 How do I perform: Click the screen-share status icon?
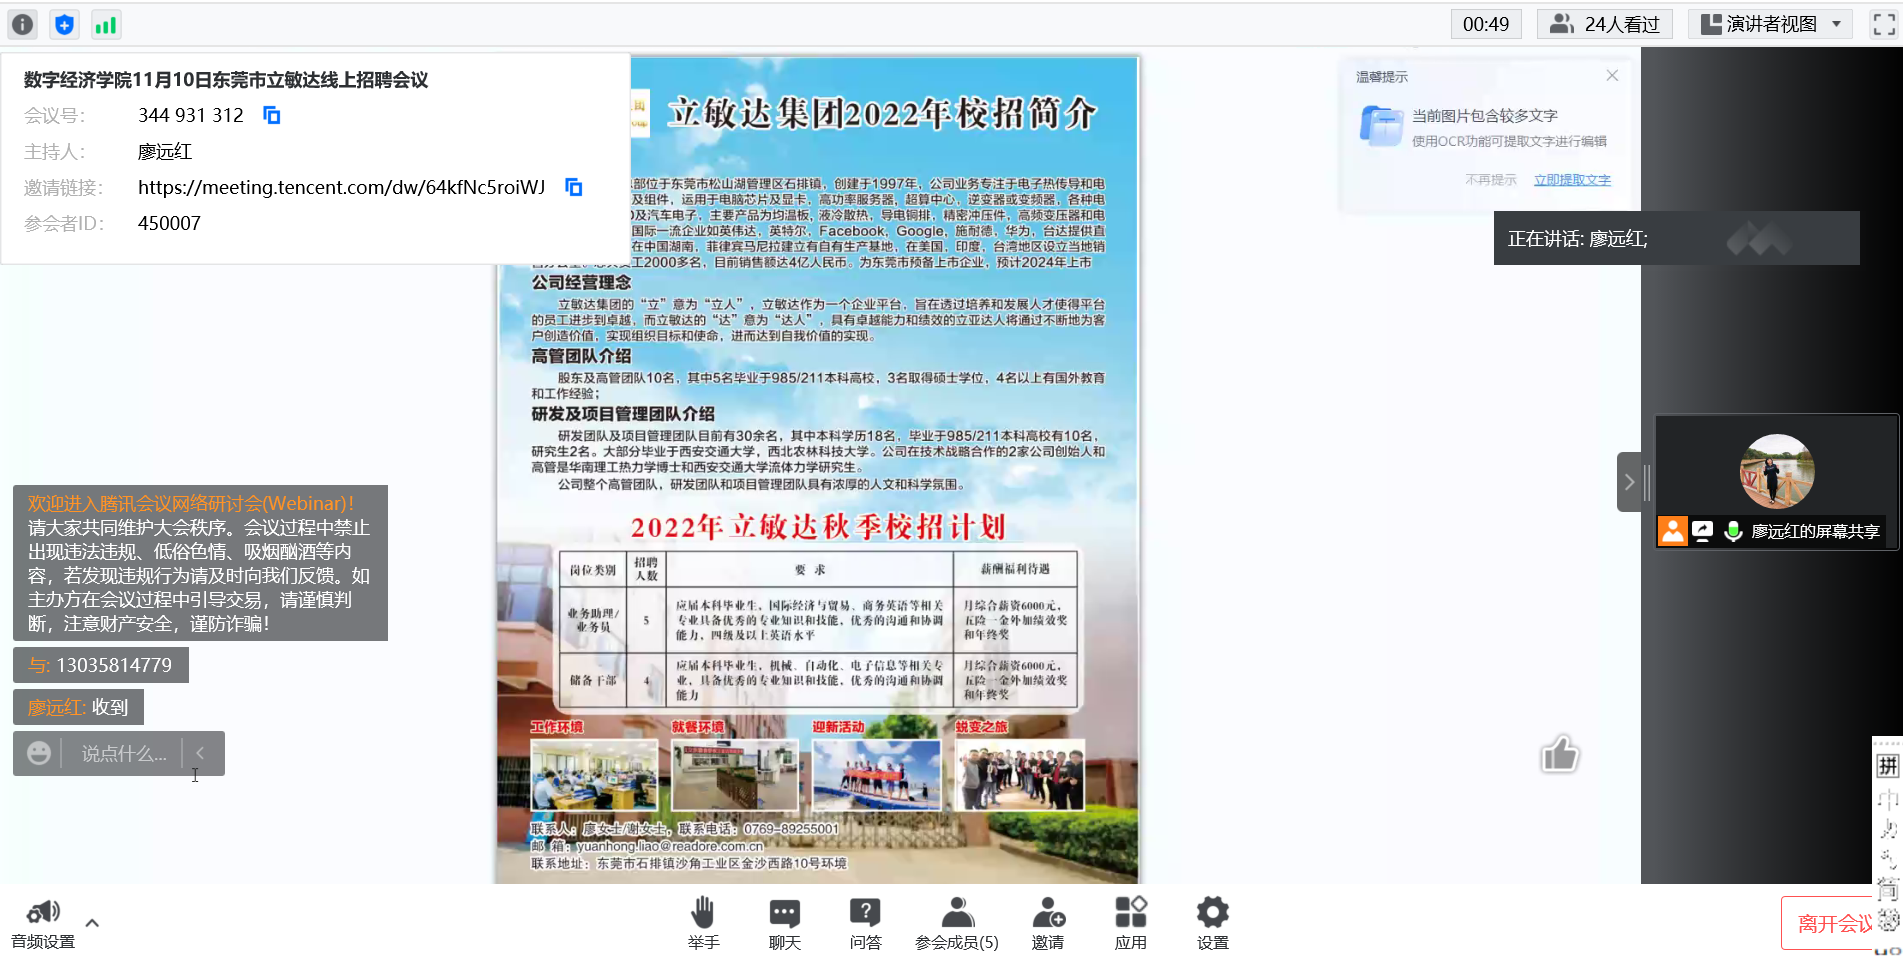coord(1703,531)
